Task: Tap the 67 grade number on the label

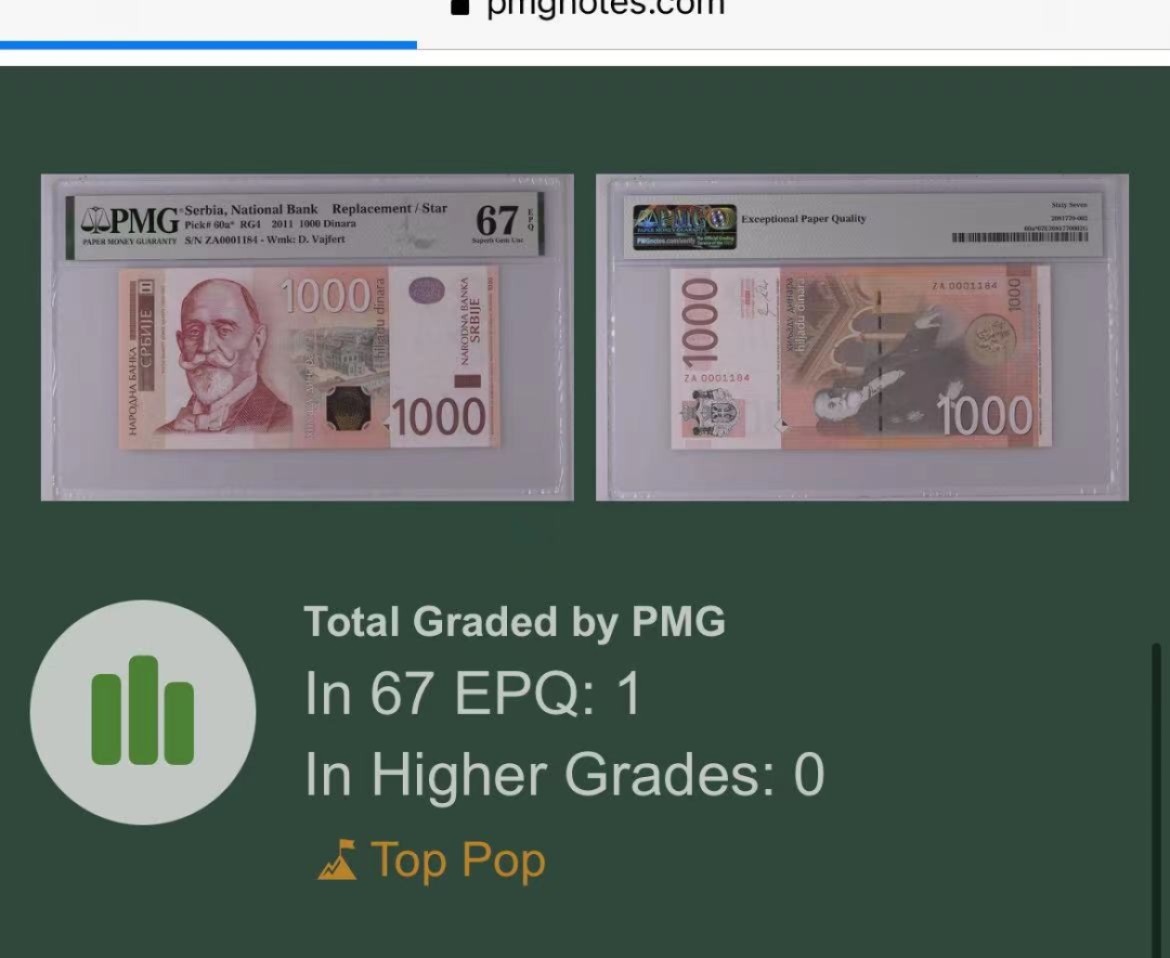Action: point(496,220)
